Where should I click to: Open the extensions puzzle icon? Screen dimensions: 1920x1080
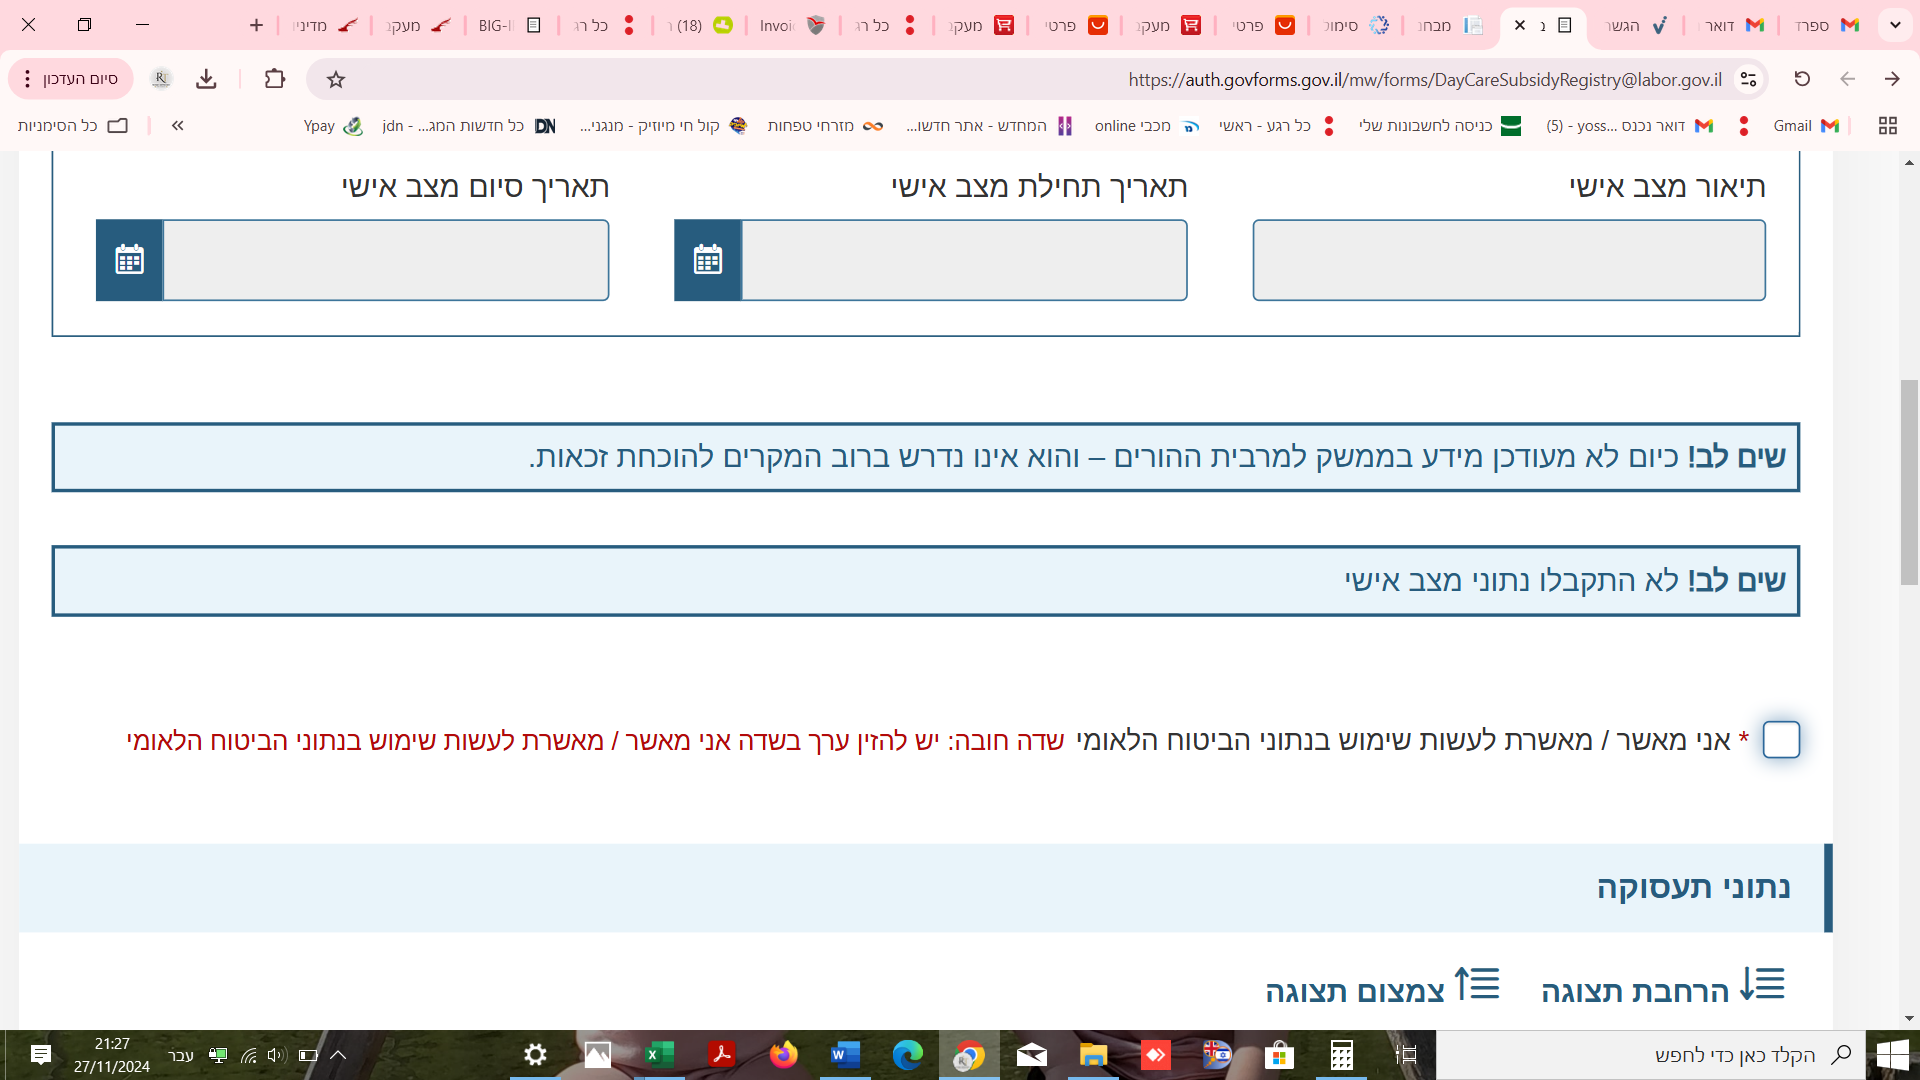pos(274,79)
